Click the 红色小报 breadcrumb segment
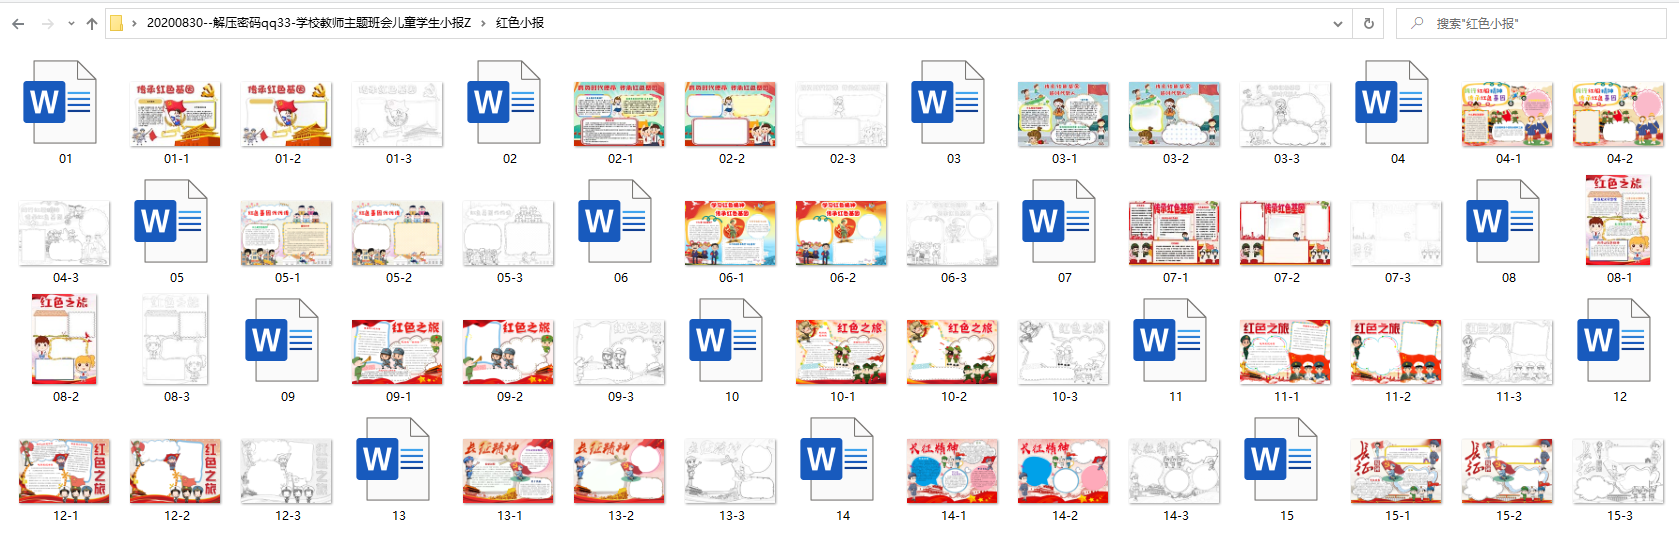Viewport: 1679px width, 534px height. (520, 23)
